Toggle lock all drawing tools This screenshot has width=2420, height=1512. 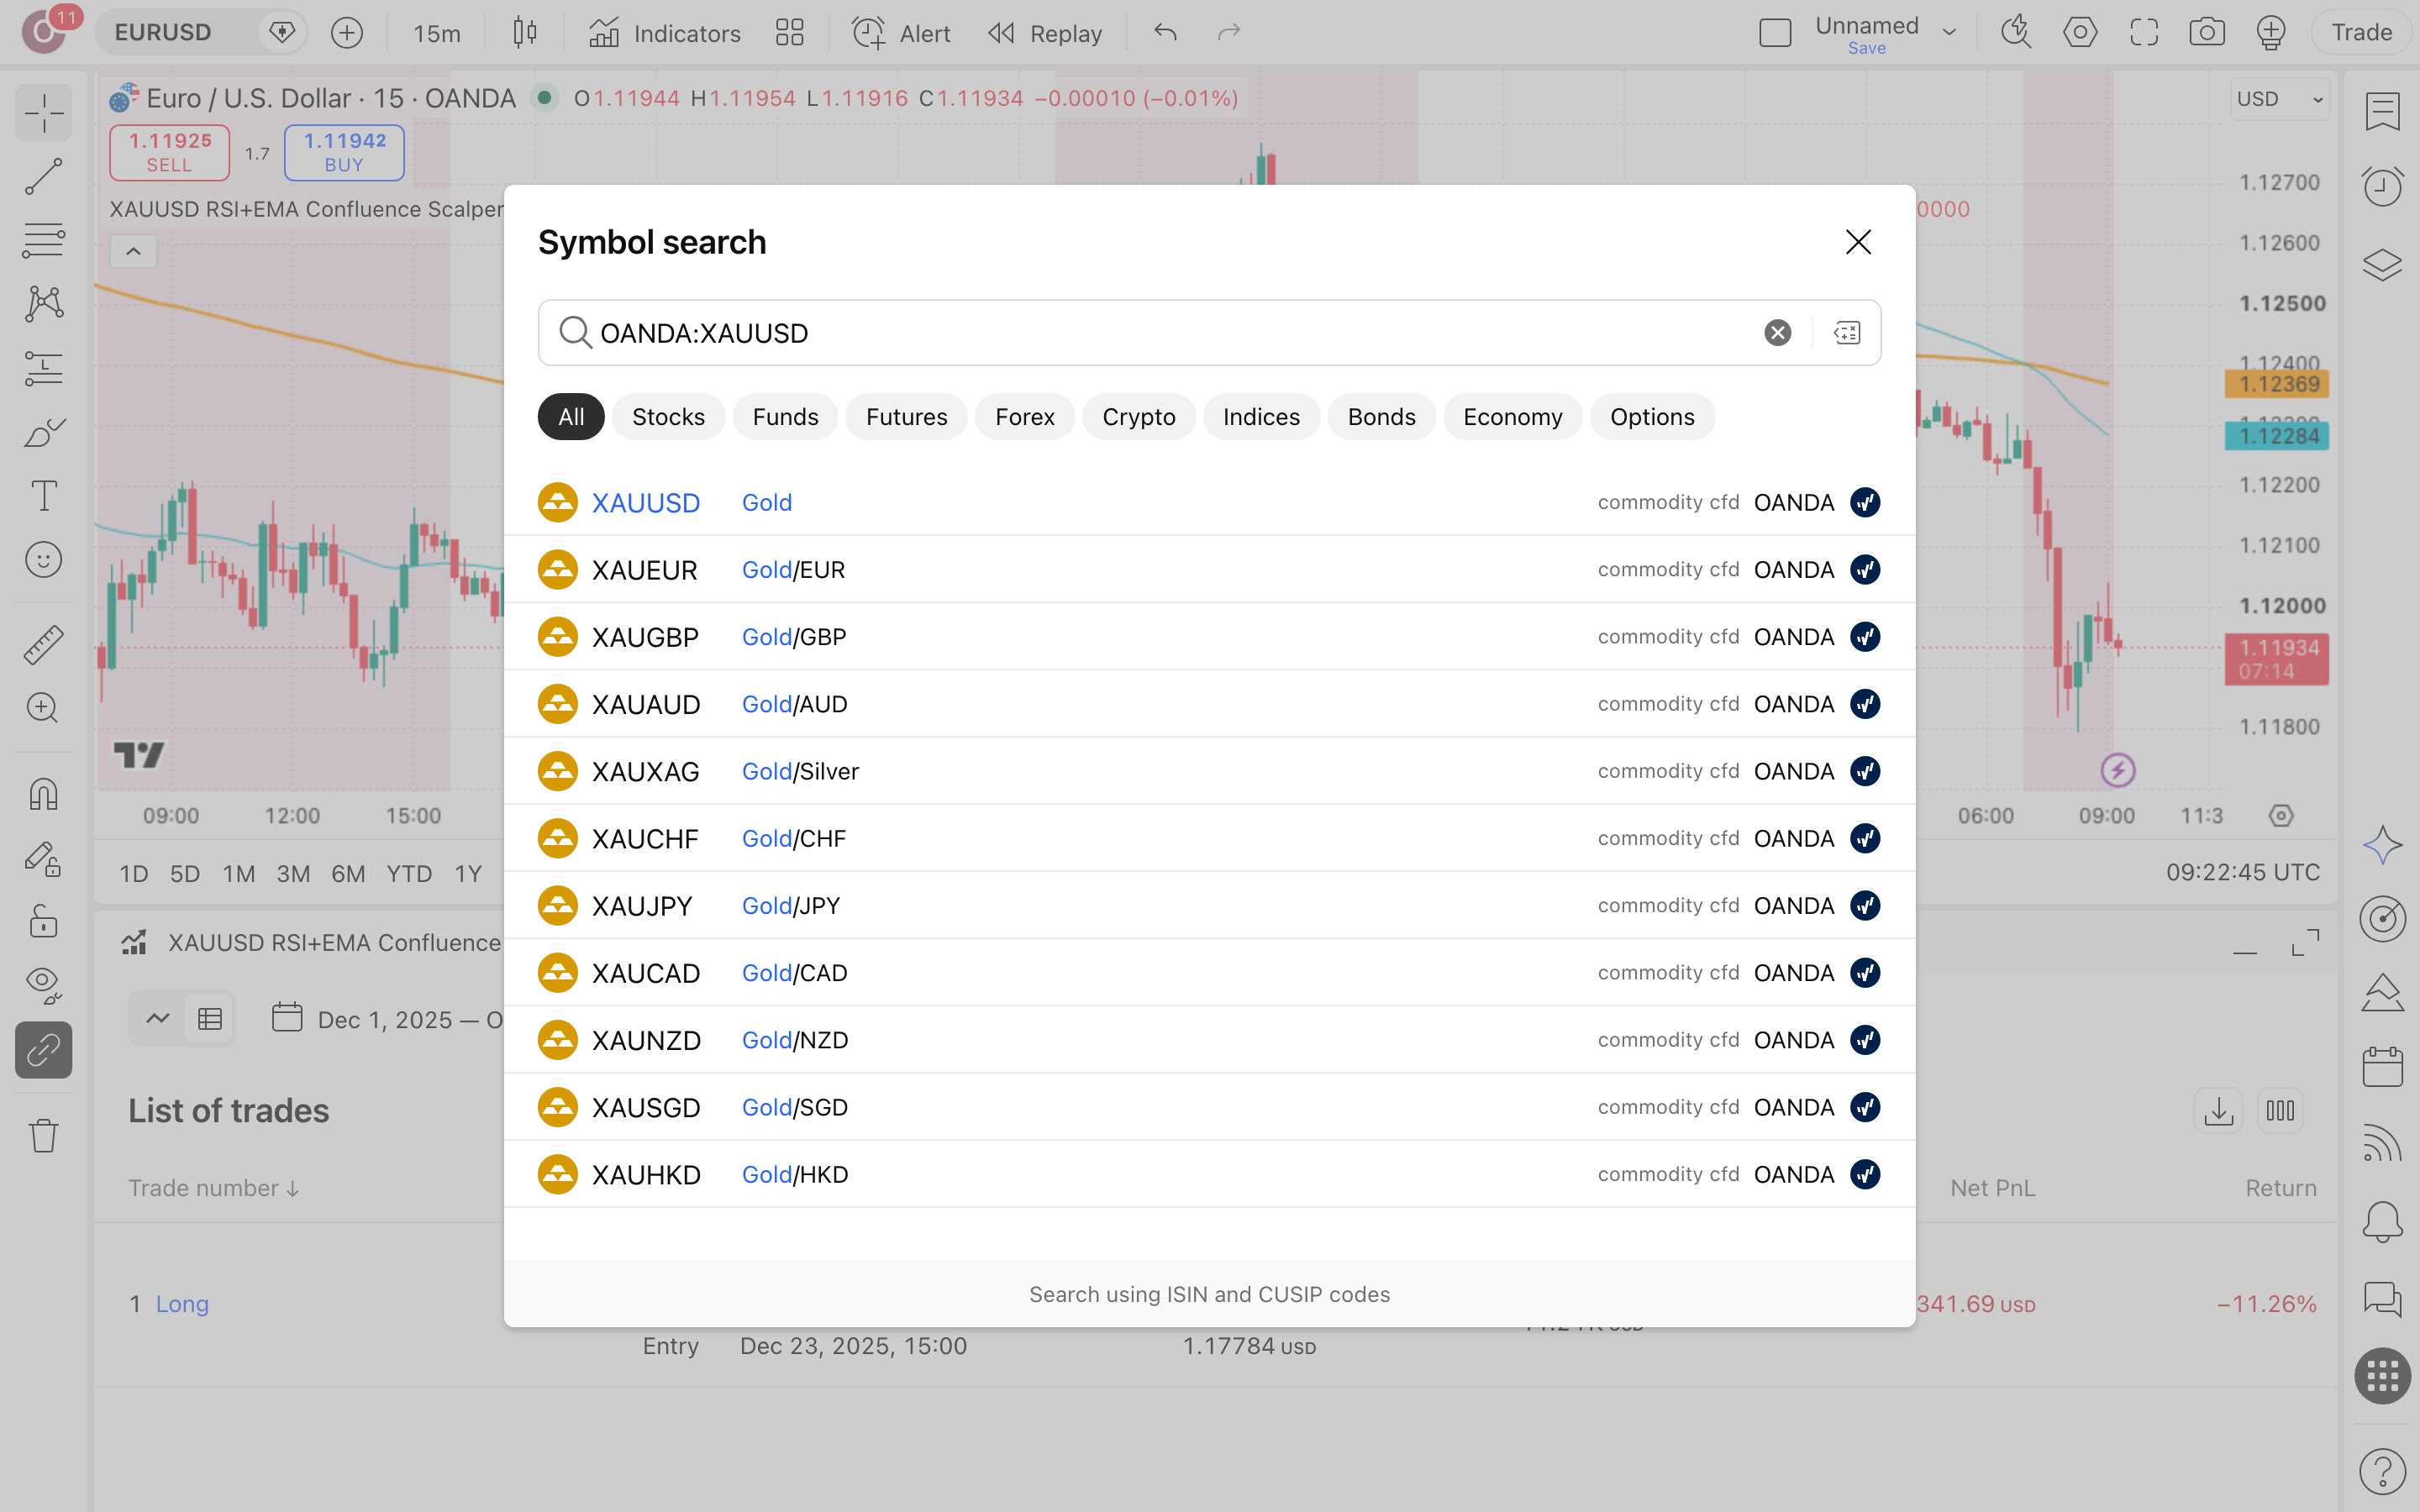44,921
